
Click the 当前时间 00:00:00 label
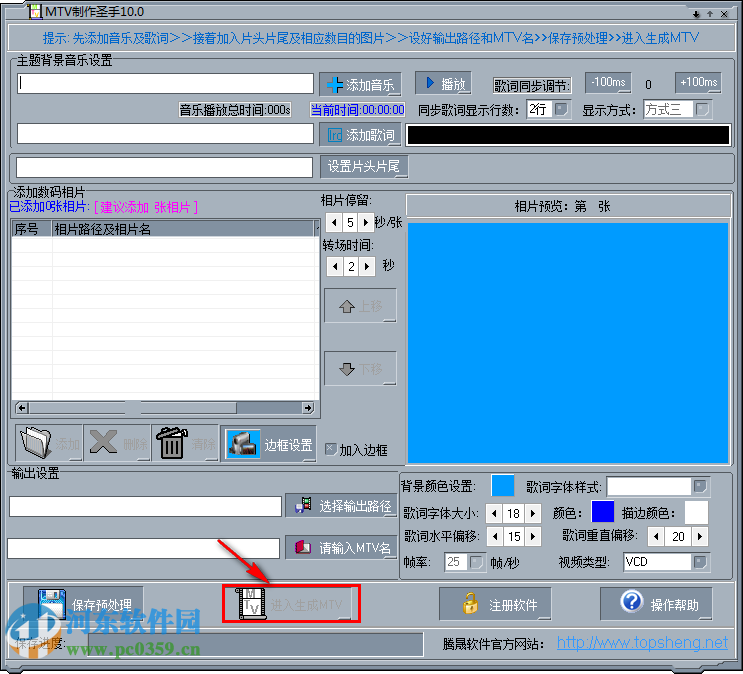coord(357,109)
